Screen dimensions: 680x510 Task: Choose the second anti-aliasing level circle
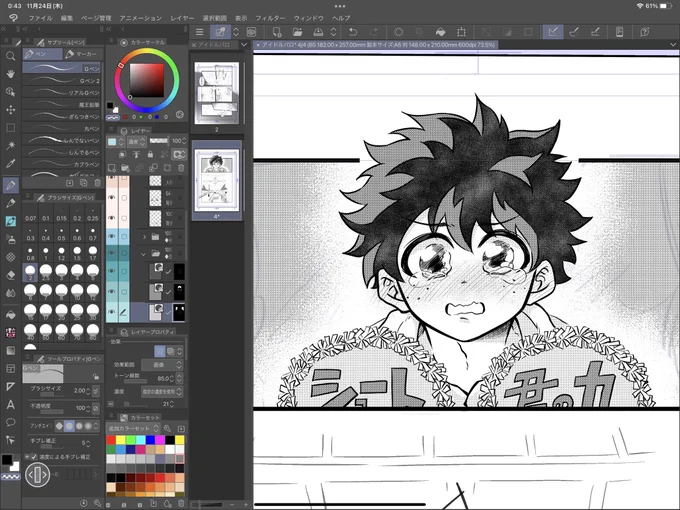(69, 426)
